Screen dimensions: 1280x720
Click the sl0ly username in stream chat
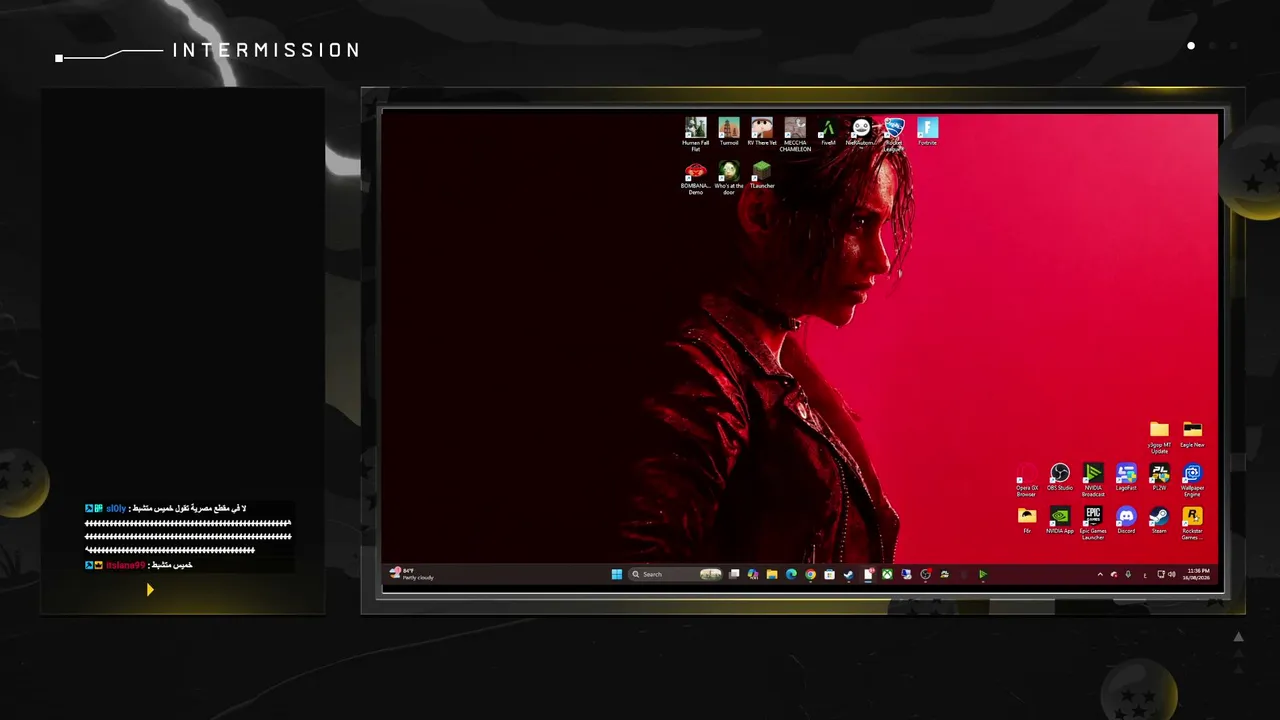point(116,509)
